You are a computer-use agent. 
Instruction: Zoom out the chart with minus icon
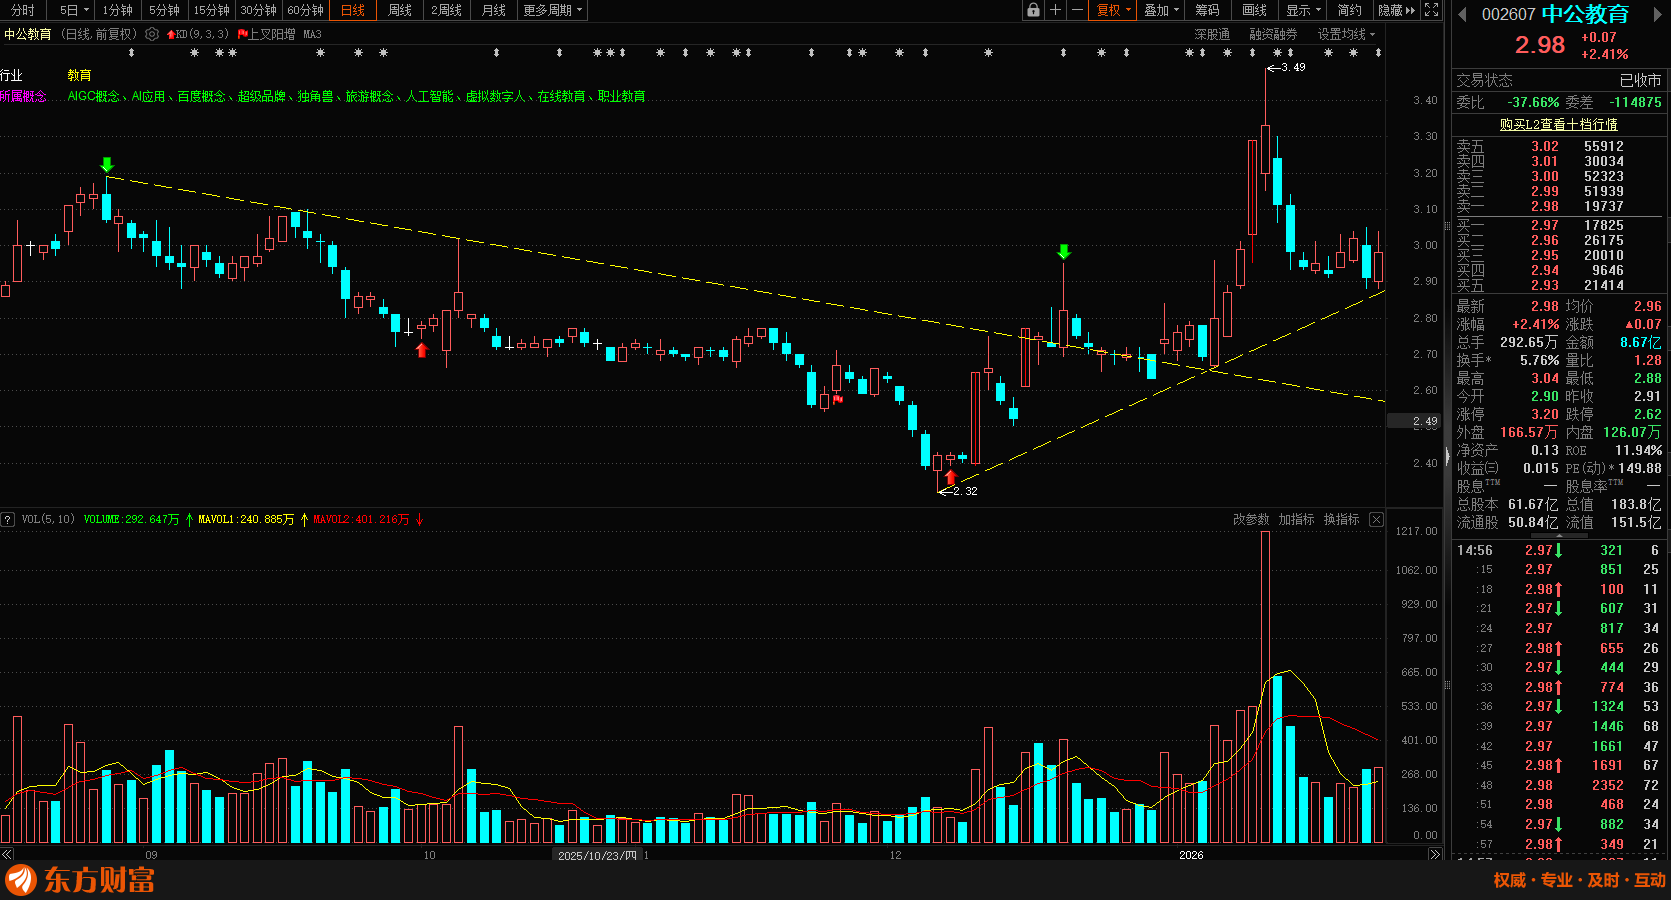[1077, 10]
